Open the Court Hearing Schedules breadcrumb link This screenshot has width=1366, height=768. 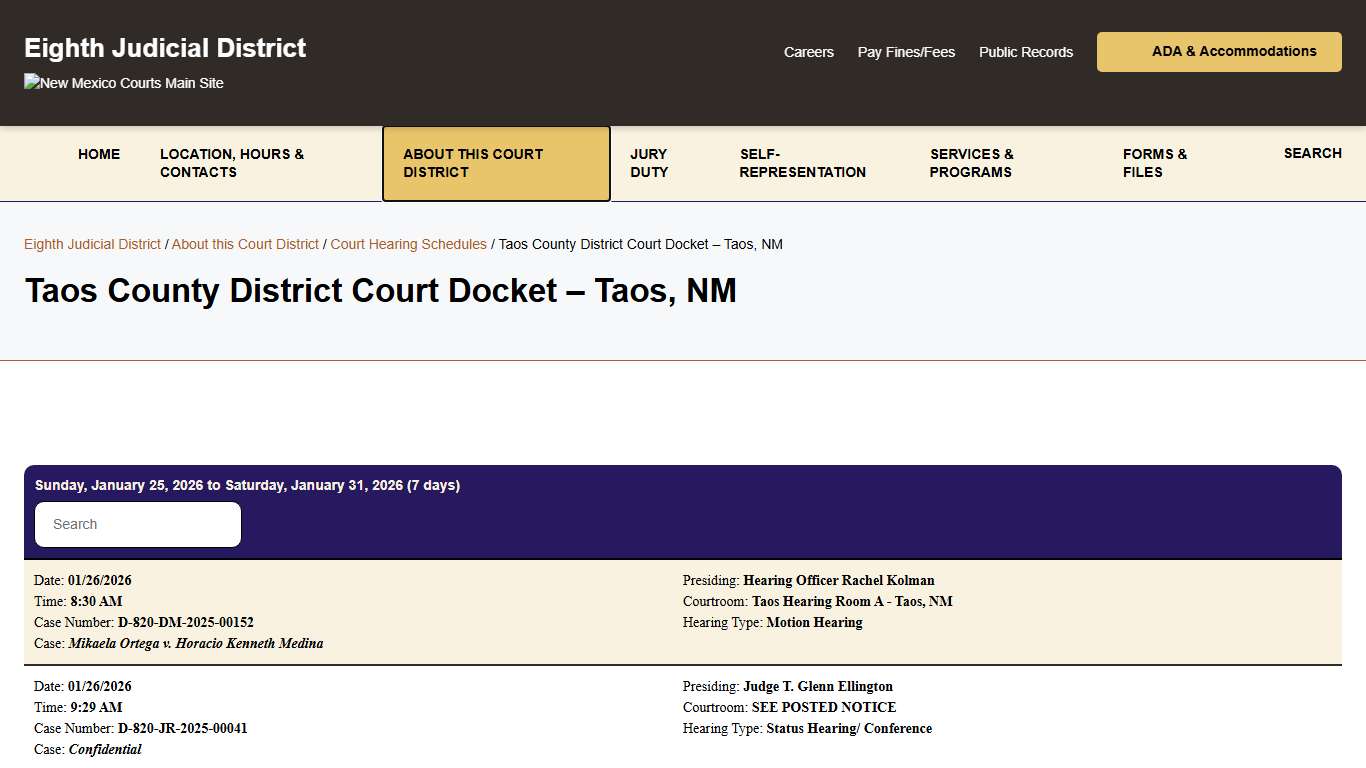click(408, 244)
